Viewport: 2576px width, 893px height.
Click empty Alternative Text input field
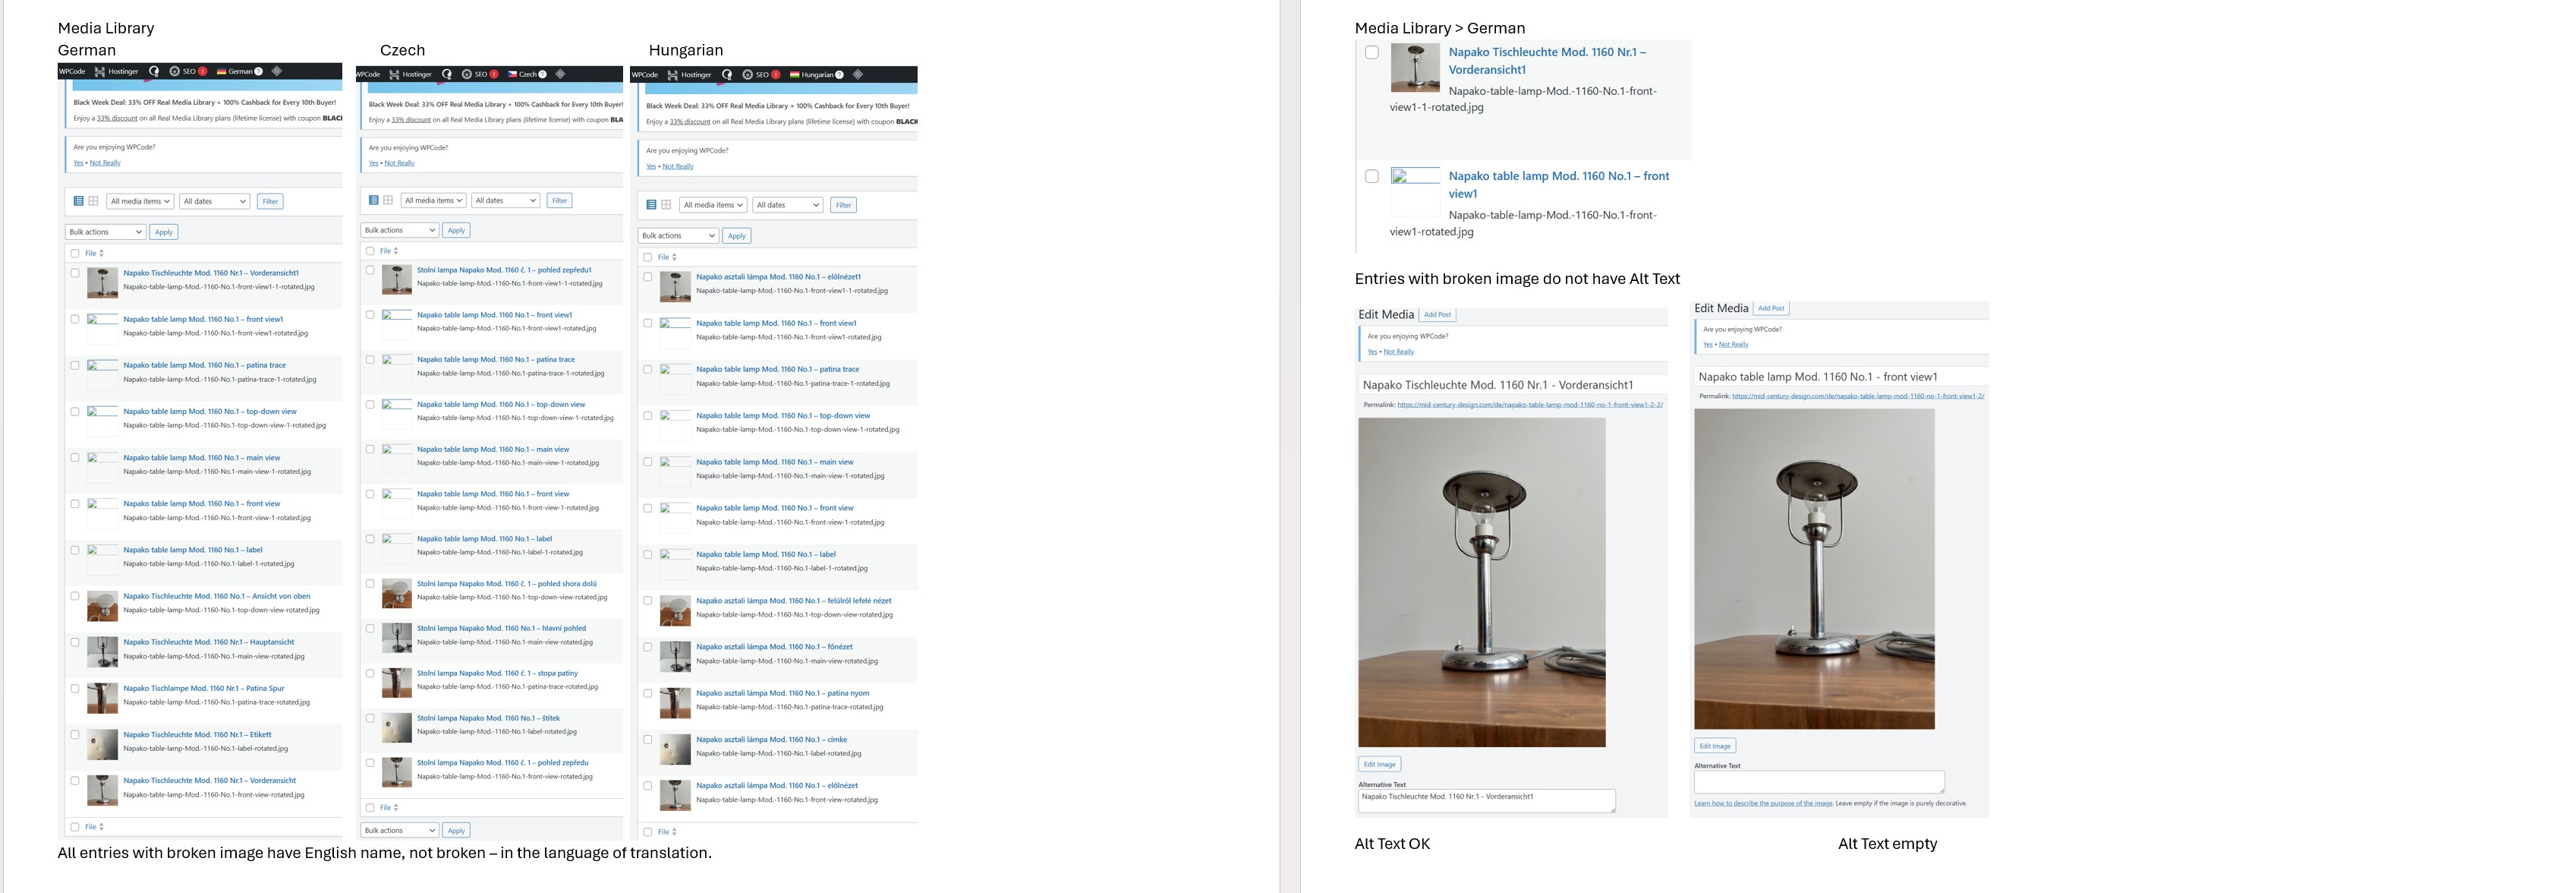(1819, 782)
